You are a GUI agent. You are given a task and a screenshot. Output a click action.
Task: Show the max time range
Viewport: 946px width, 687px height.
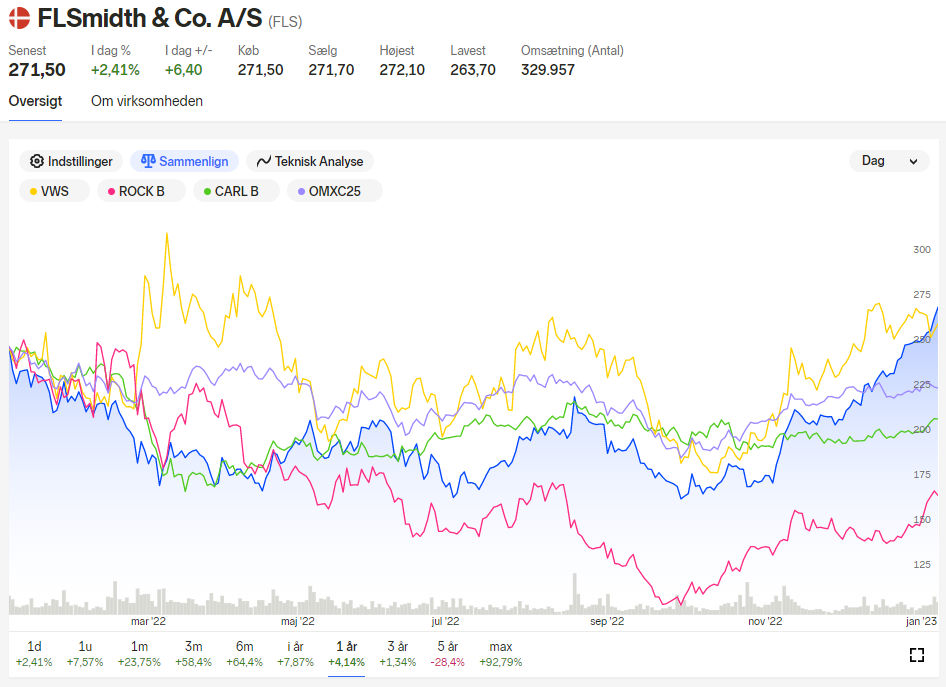501,654
